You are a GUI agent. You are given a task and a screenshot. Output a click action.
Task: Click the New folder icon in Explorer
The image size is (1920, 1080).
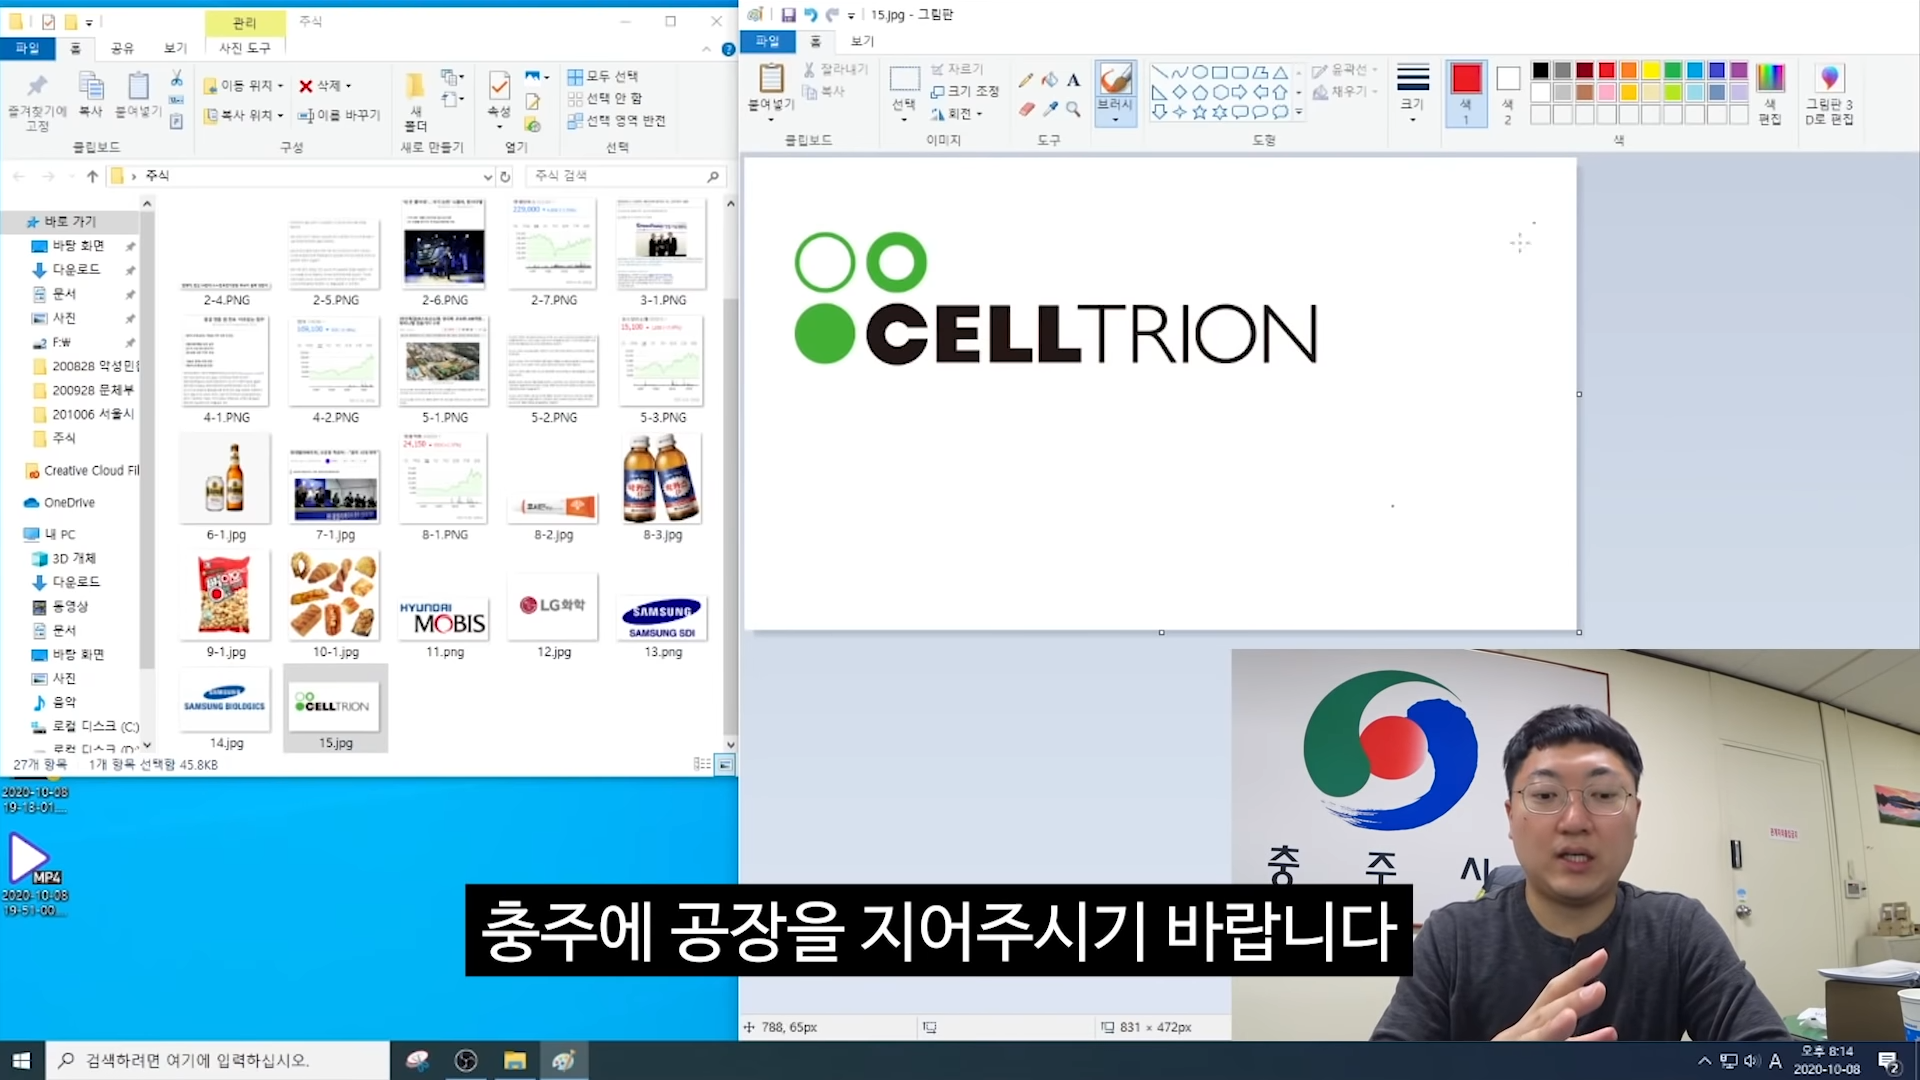pos(415,85)
